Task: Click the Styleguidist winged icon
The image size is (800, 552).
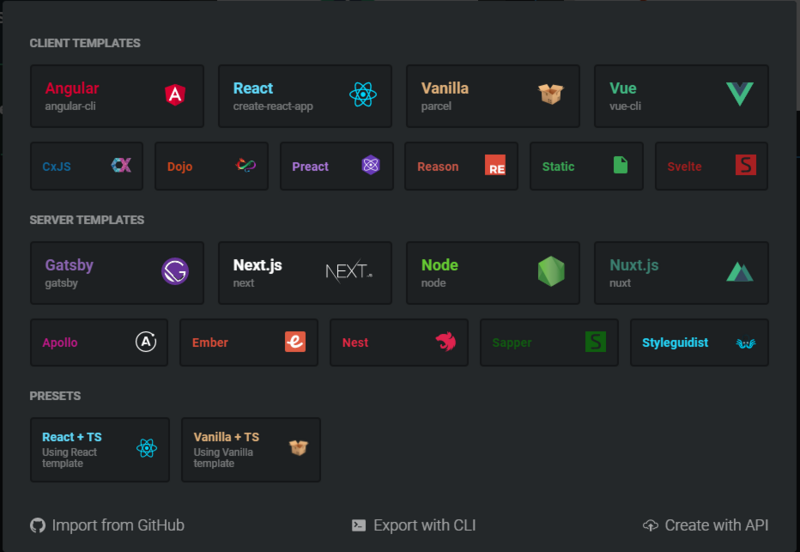Action: coord(746,343)
